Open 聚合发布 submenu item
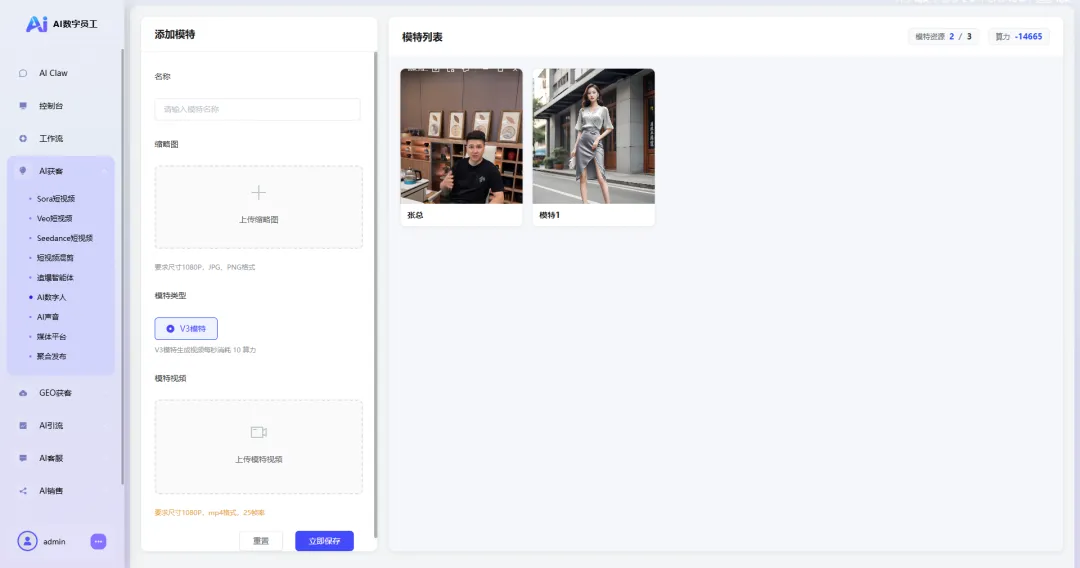The image size is (1080, 568). pyautogui.click(x=52, y=357)
